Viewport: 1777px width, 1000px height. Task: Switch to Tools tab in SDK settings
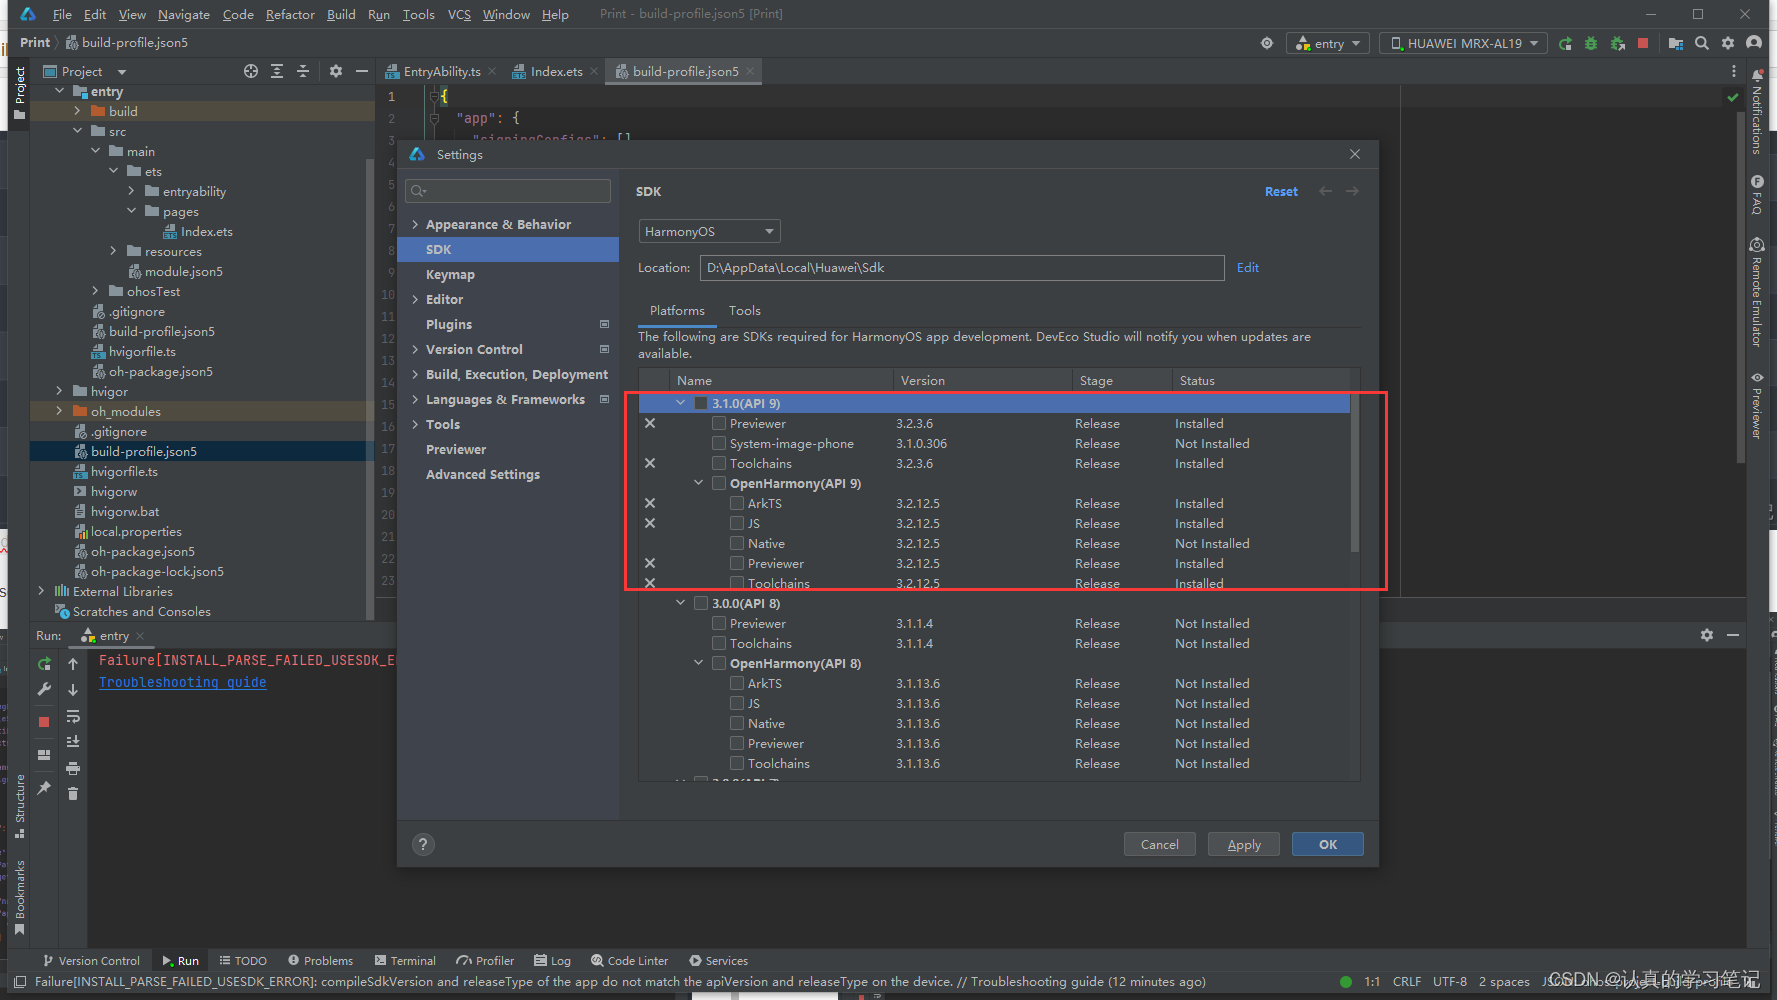(745, 311)
